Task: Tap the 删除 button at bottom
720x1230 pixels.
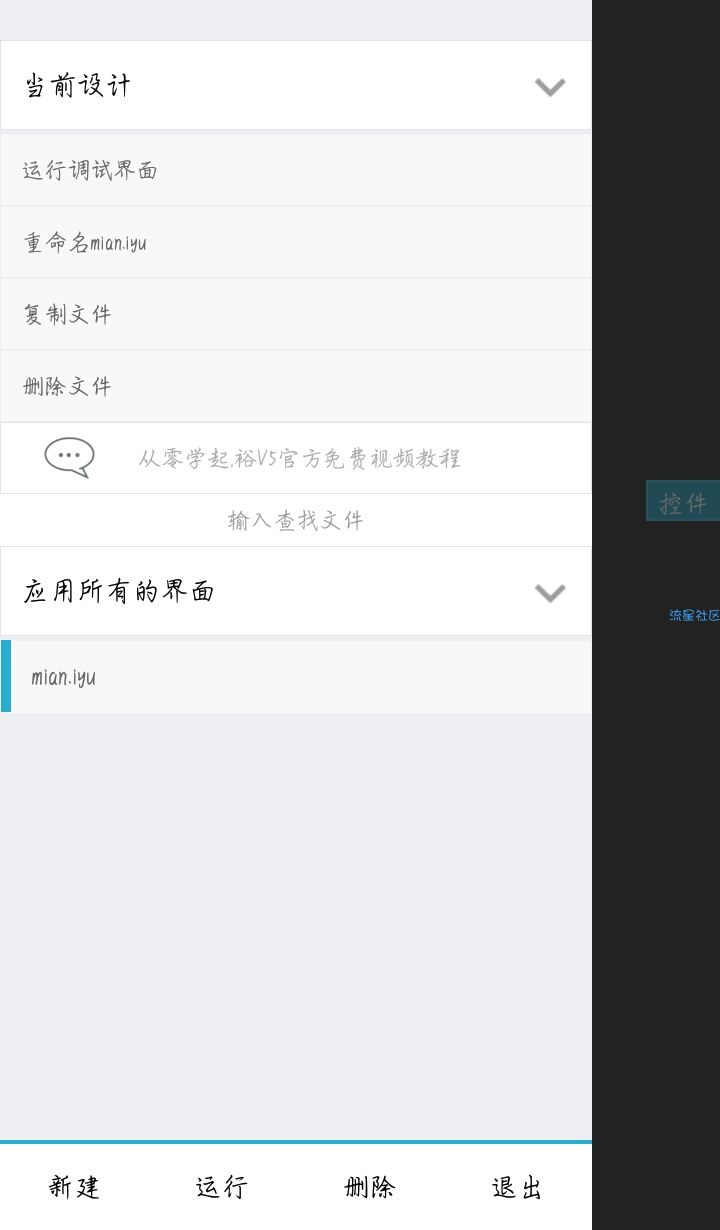Action: pyautogui.click(x=370, y=1187)
